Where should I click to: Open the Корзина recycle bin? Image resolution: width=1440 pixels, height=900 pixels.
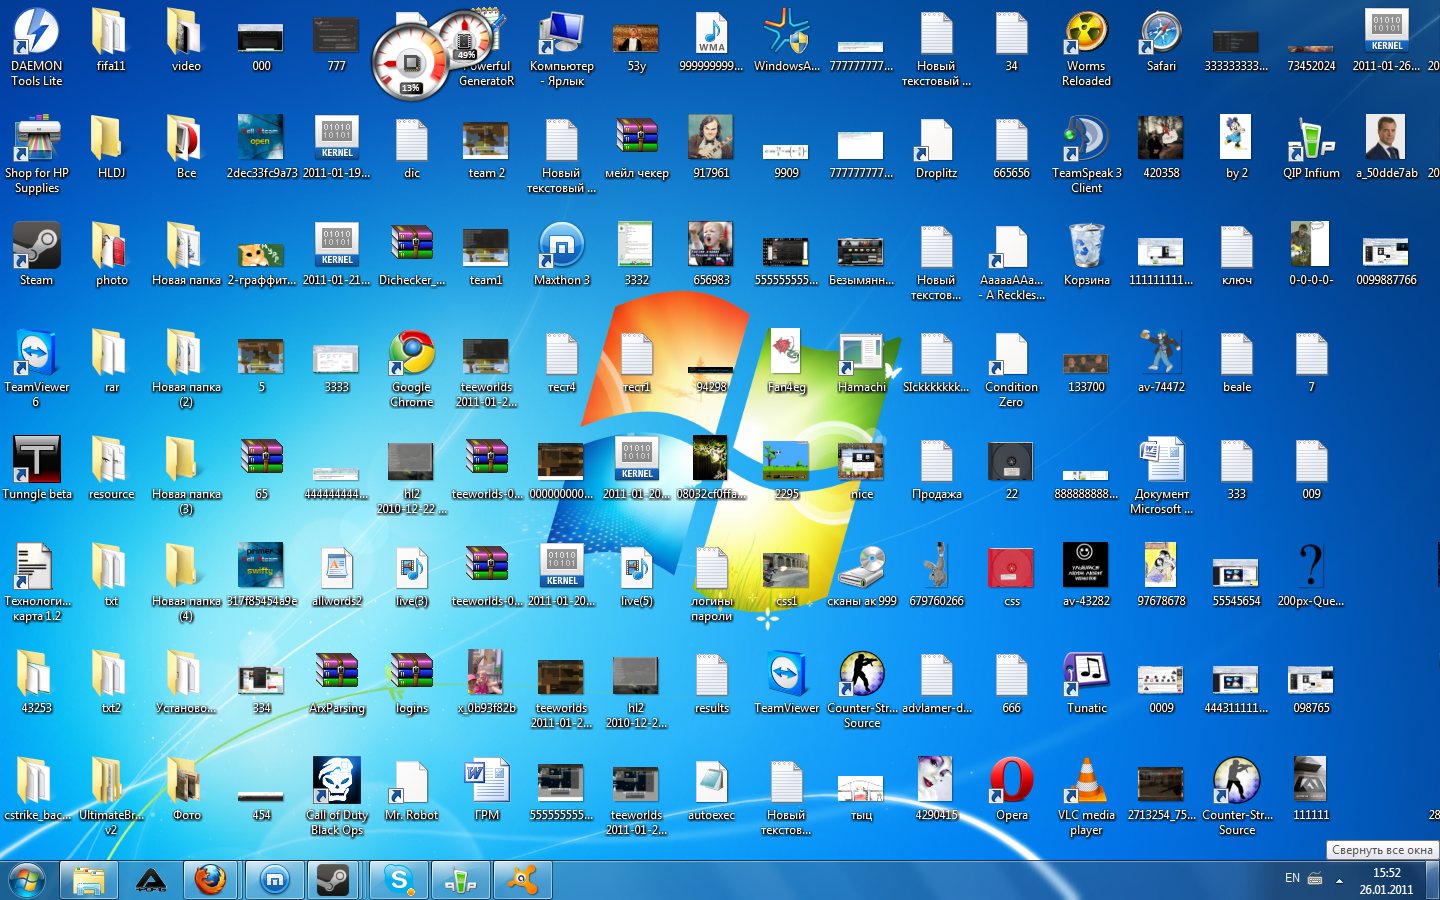tap(1087, 254)
